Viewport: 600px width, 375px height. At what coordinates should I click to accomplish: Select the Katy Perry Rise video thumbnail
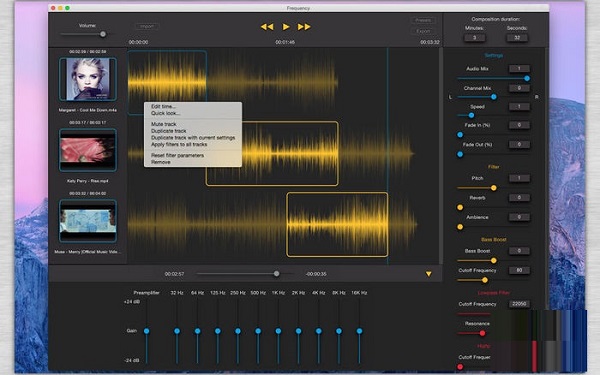[88, 150]
